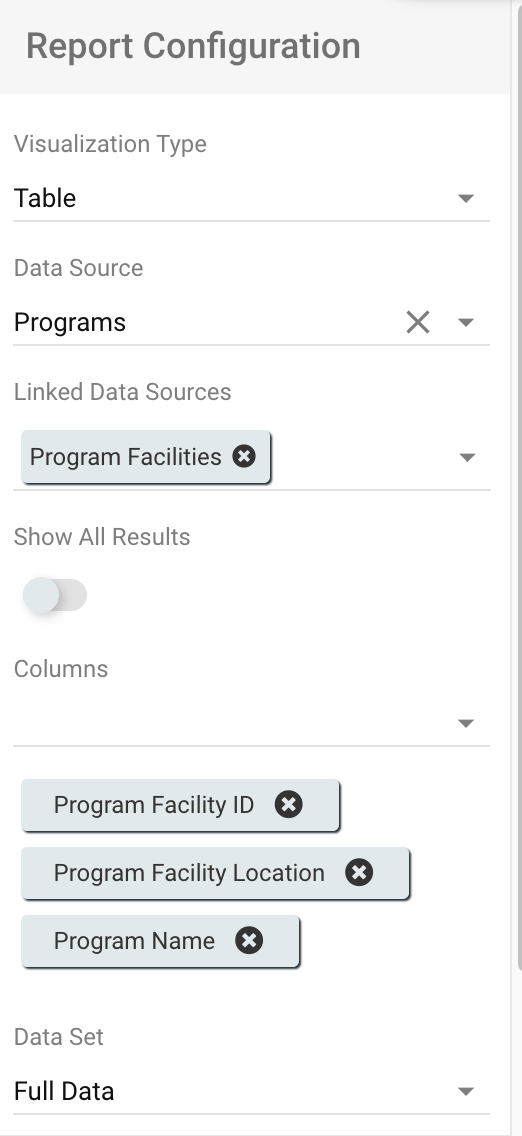Image resolution: width=522 pixels, height=1136 pixels.
Task: Click the Programs data source field
Action: [206, 322]
